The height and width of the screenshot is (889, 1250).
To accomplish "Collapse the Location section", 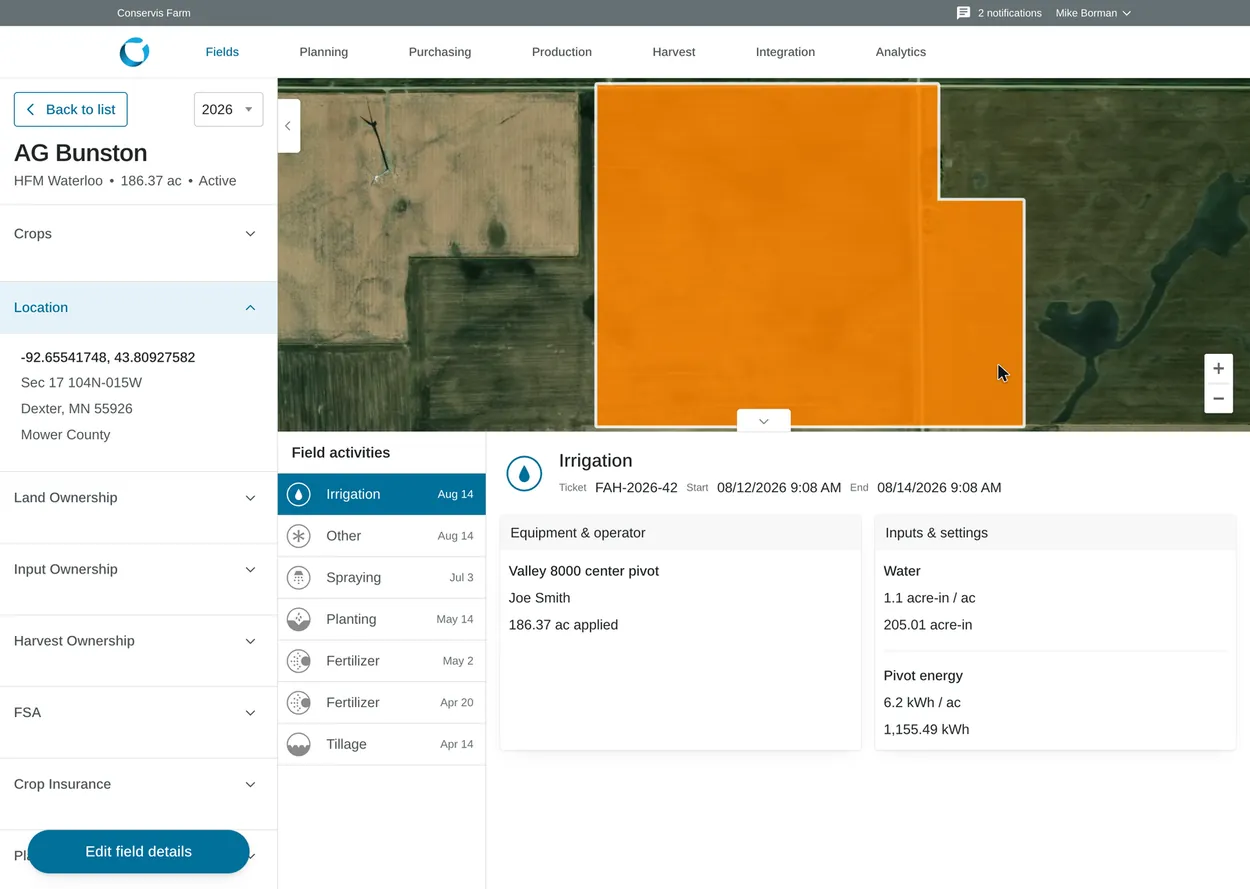I will (138, 308).
